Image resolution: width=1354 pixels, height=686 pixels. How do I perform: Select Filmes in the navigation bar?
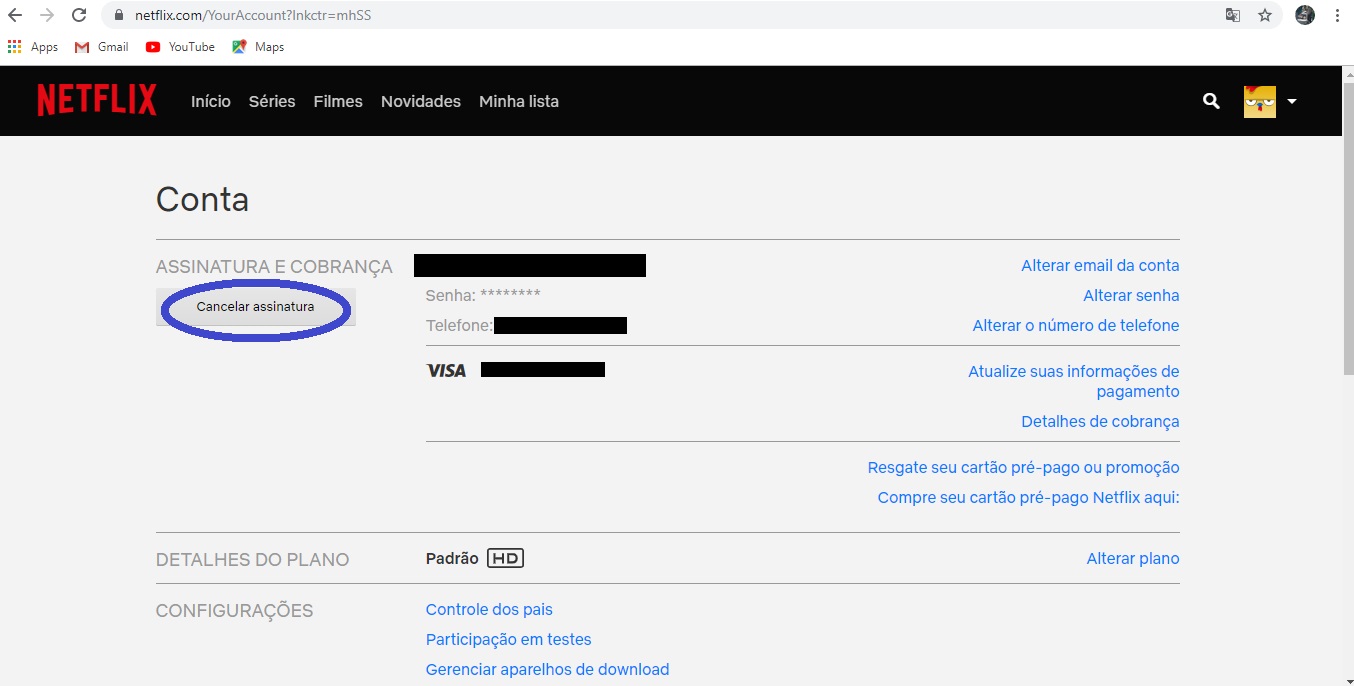pyautogui.click(x=338, y=101)
